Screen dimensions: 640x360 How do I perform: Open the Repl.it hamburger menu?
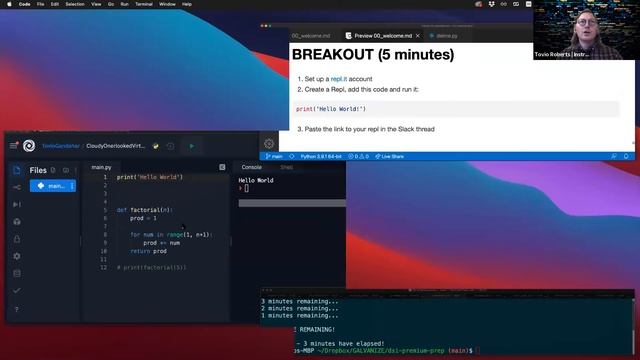(14, 146)
